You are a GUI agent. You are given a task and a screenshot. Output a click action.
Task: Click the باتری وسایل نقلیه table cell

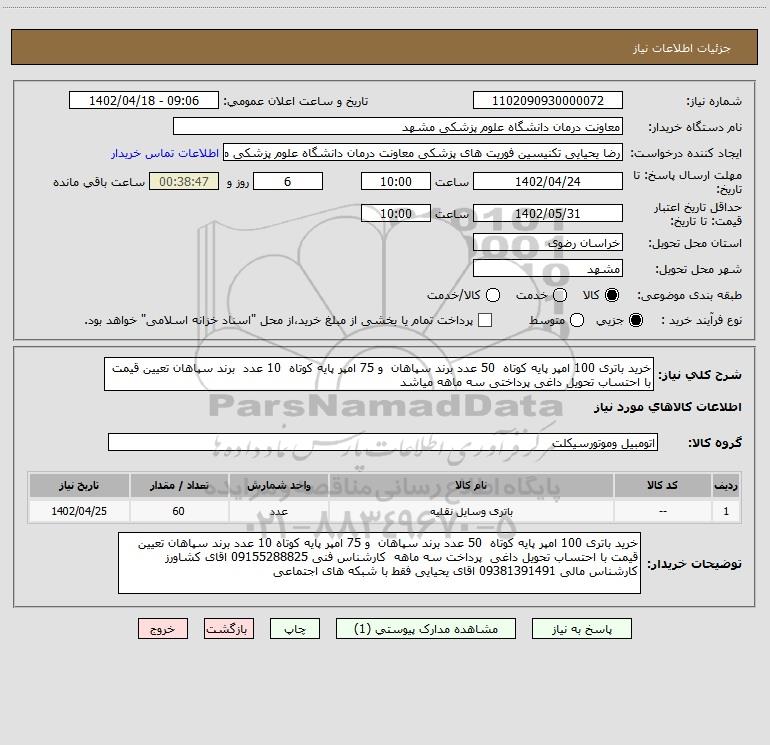click(471, 511)
